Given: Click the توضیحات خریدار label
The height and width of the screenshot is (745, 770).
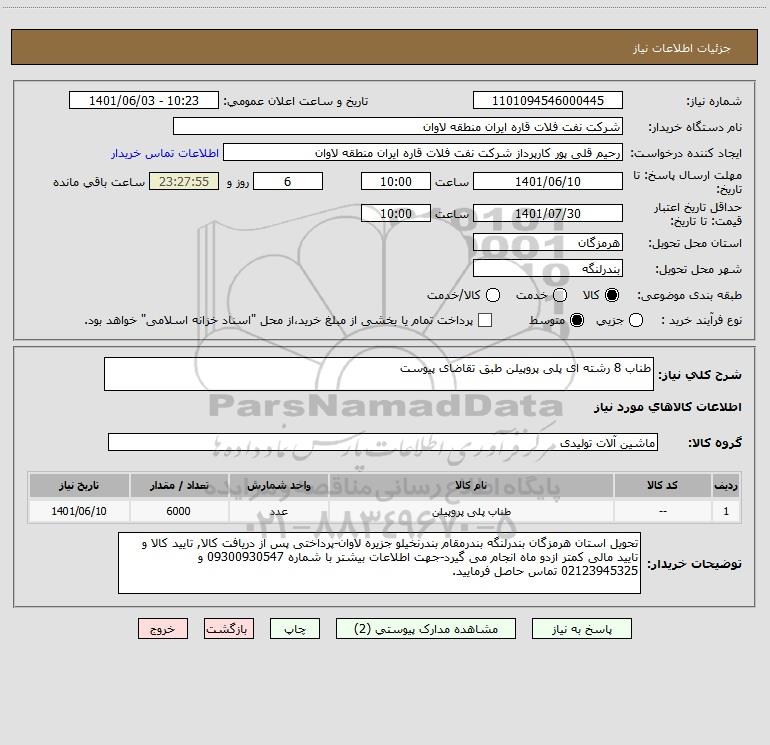Looking at the screenshot, I should coord(694,564).
